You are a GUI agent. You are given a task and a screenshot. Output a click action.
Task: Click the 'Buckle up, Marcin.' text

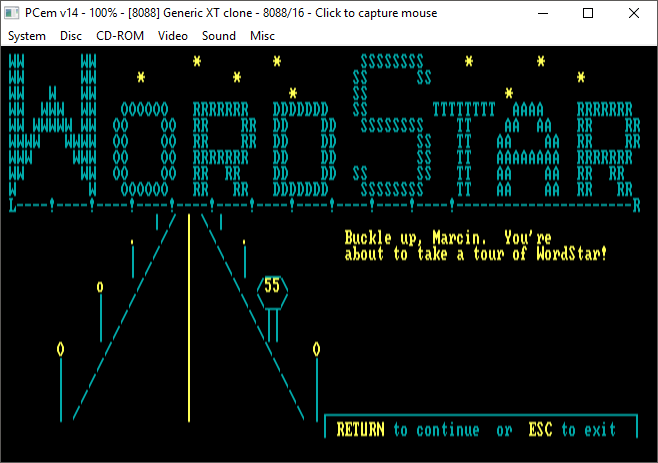415,238
